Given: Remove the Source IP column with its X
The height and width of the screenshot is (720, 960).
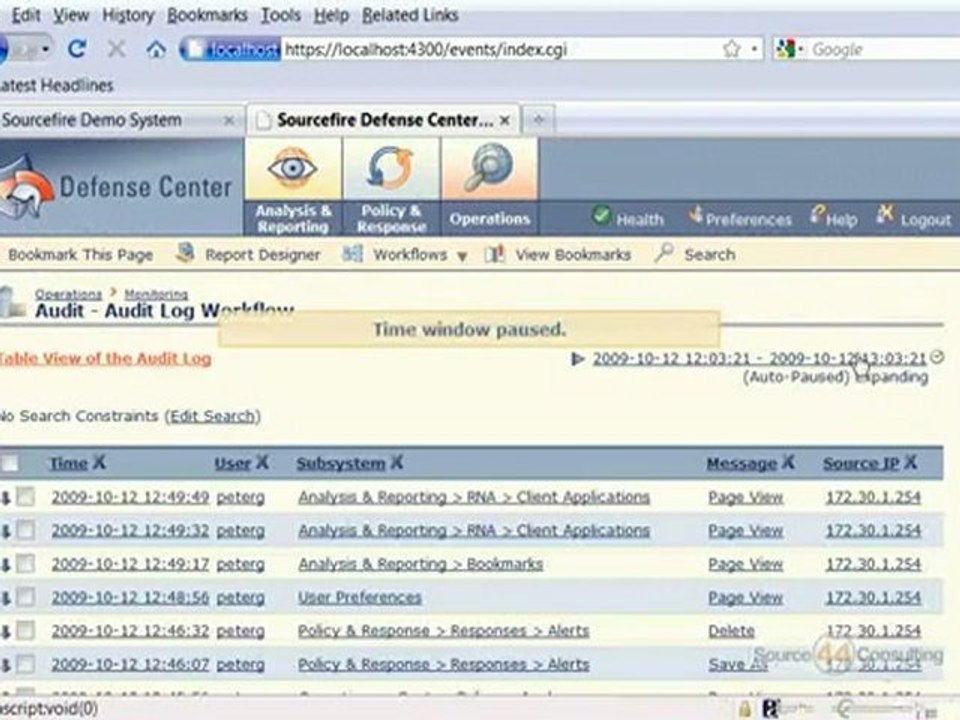Looking at the screenshot, I should coord(911,462).
